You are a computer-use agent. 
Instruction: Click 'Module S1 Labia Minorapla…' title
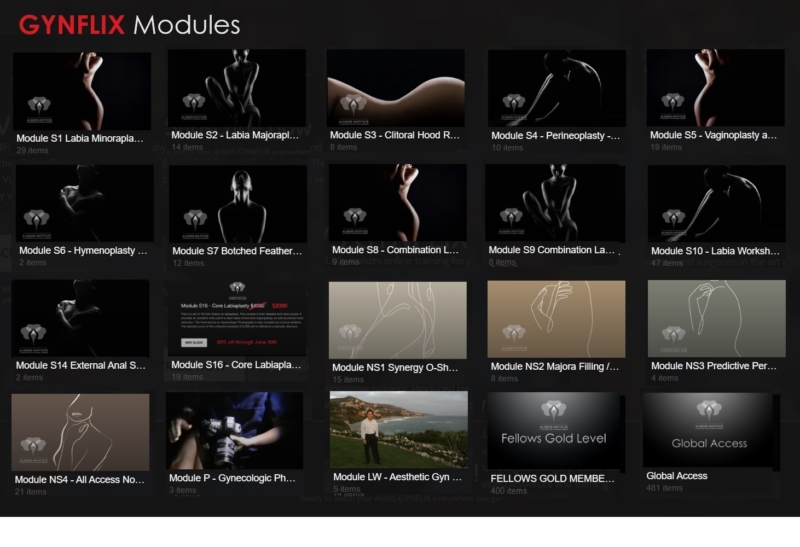click(x=80, y=138)
